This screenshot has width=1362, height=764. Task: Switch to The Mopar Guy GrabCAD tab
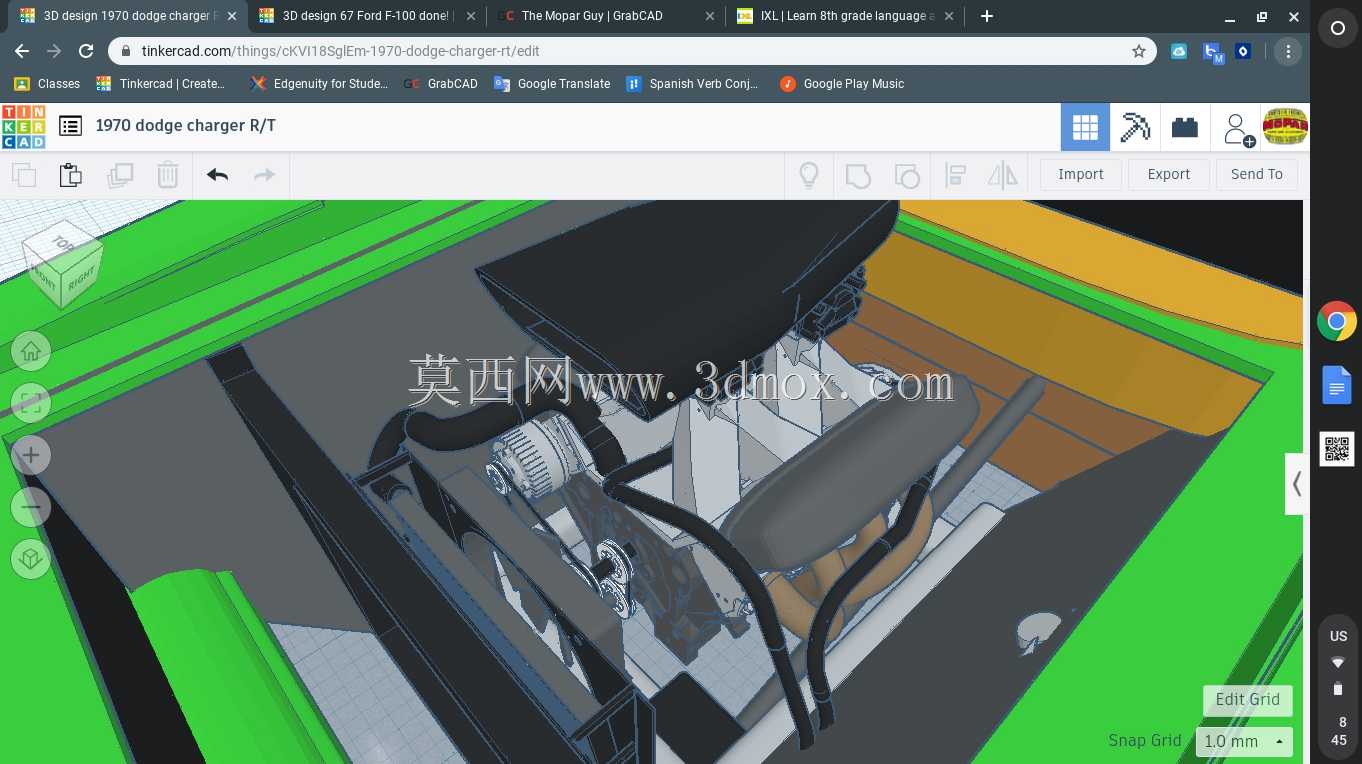[605, 16]
